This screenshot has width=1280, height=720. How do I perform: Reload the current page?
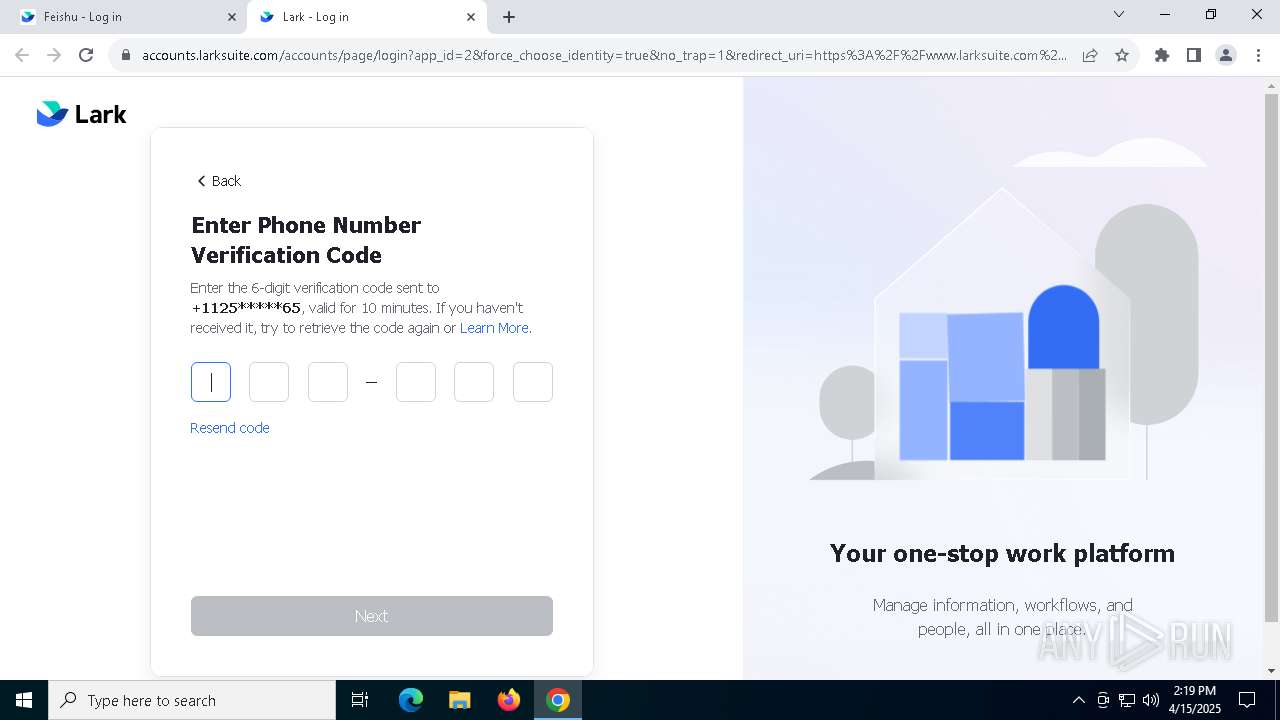(x=86, y=55)
